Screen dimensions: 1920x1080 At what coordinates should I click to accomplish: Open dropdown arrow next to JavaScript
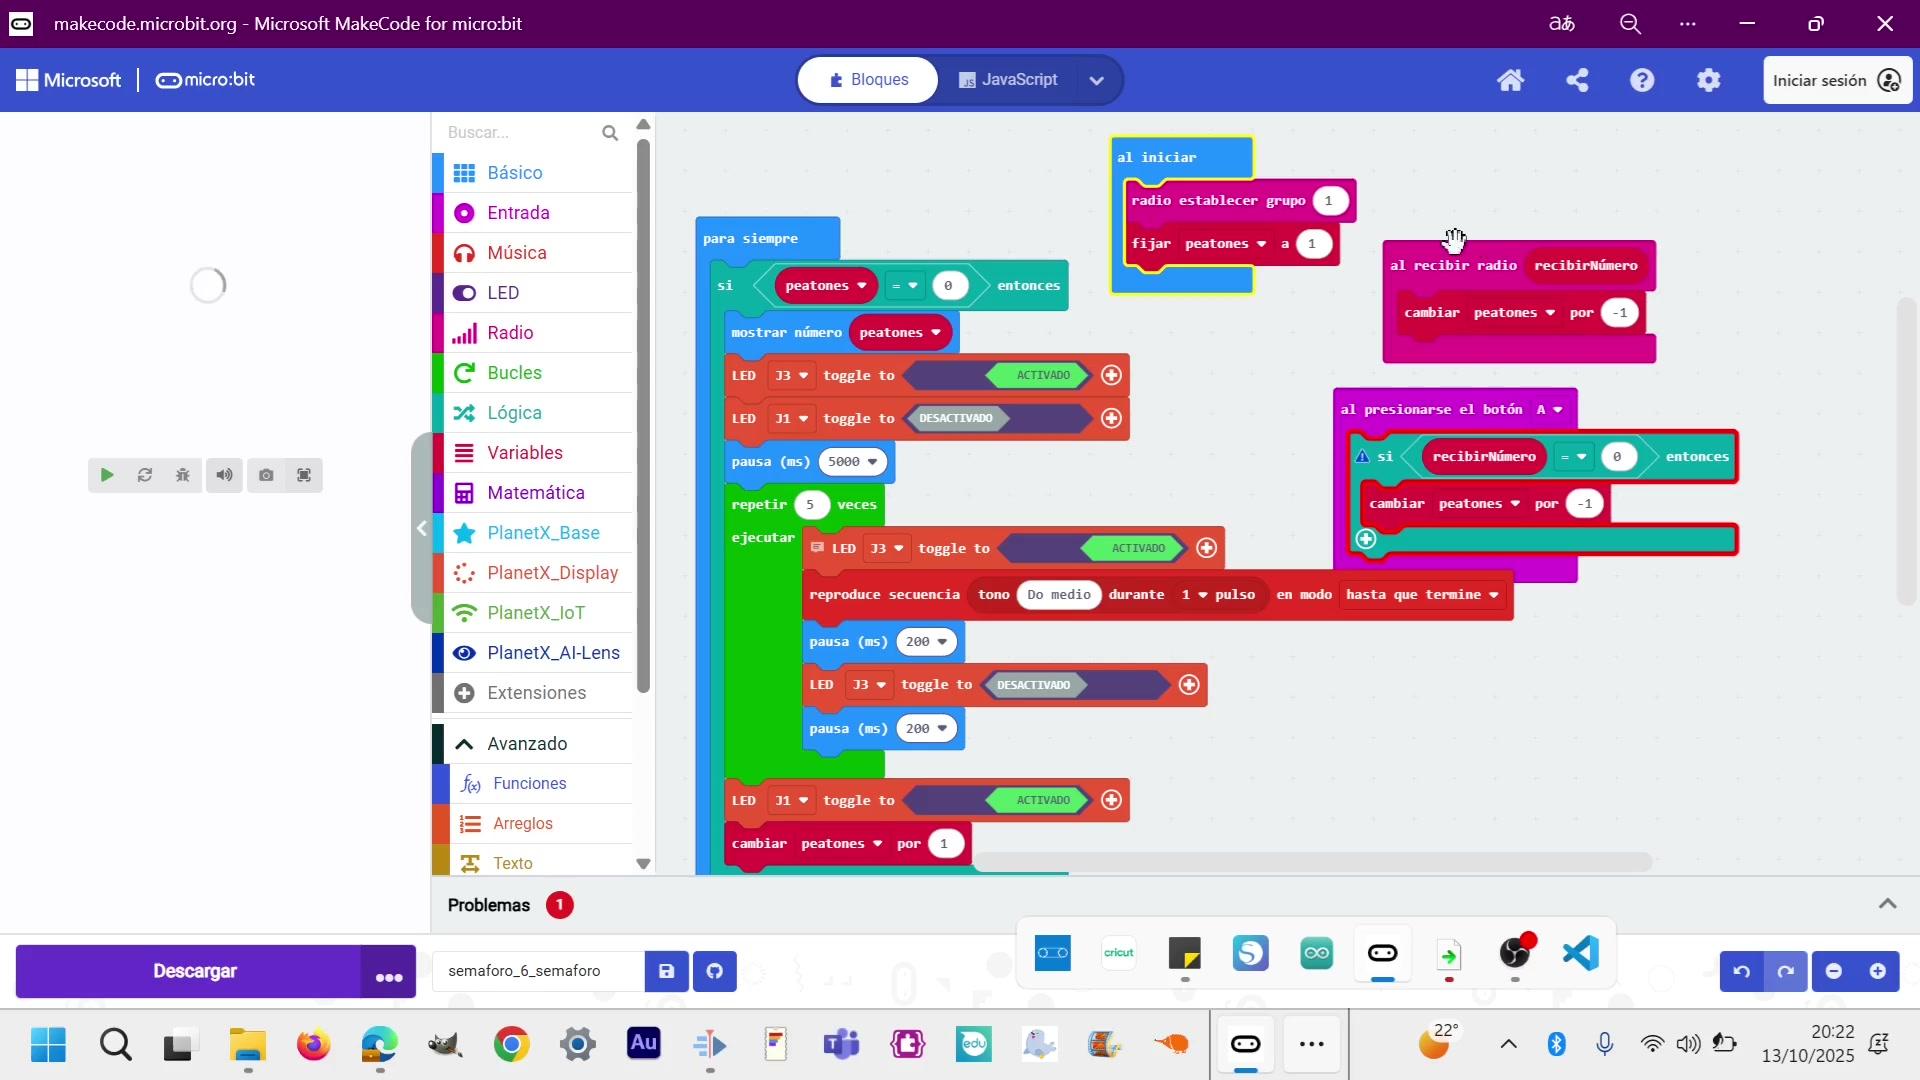pyautogui.click(x=1096, y=81)
